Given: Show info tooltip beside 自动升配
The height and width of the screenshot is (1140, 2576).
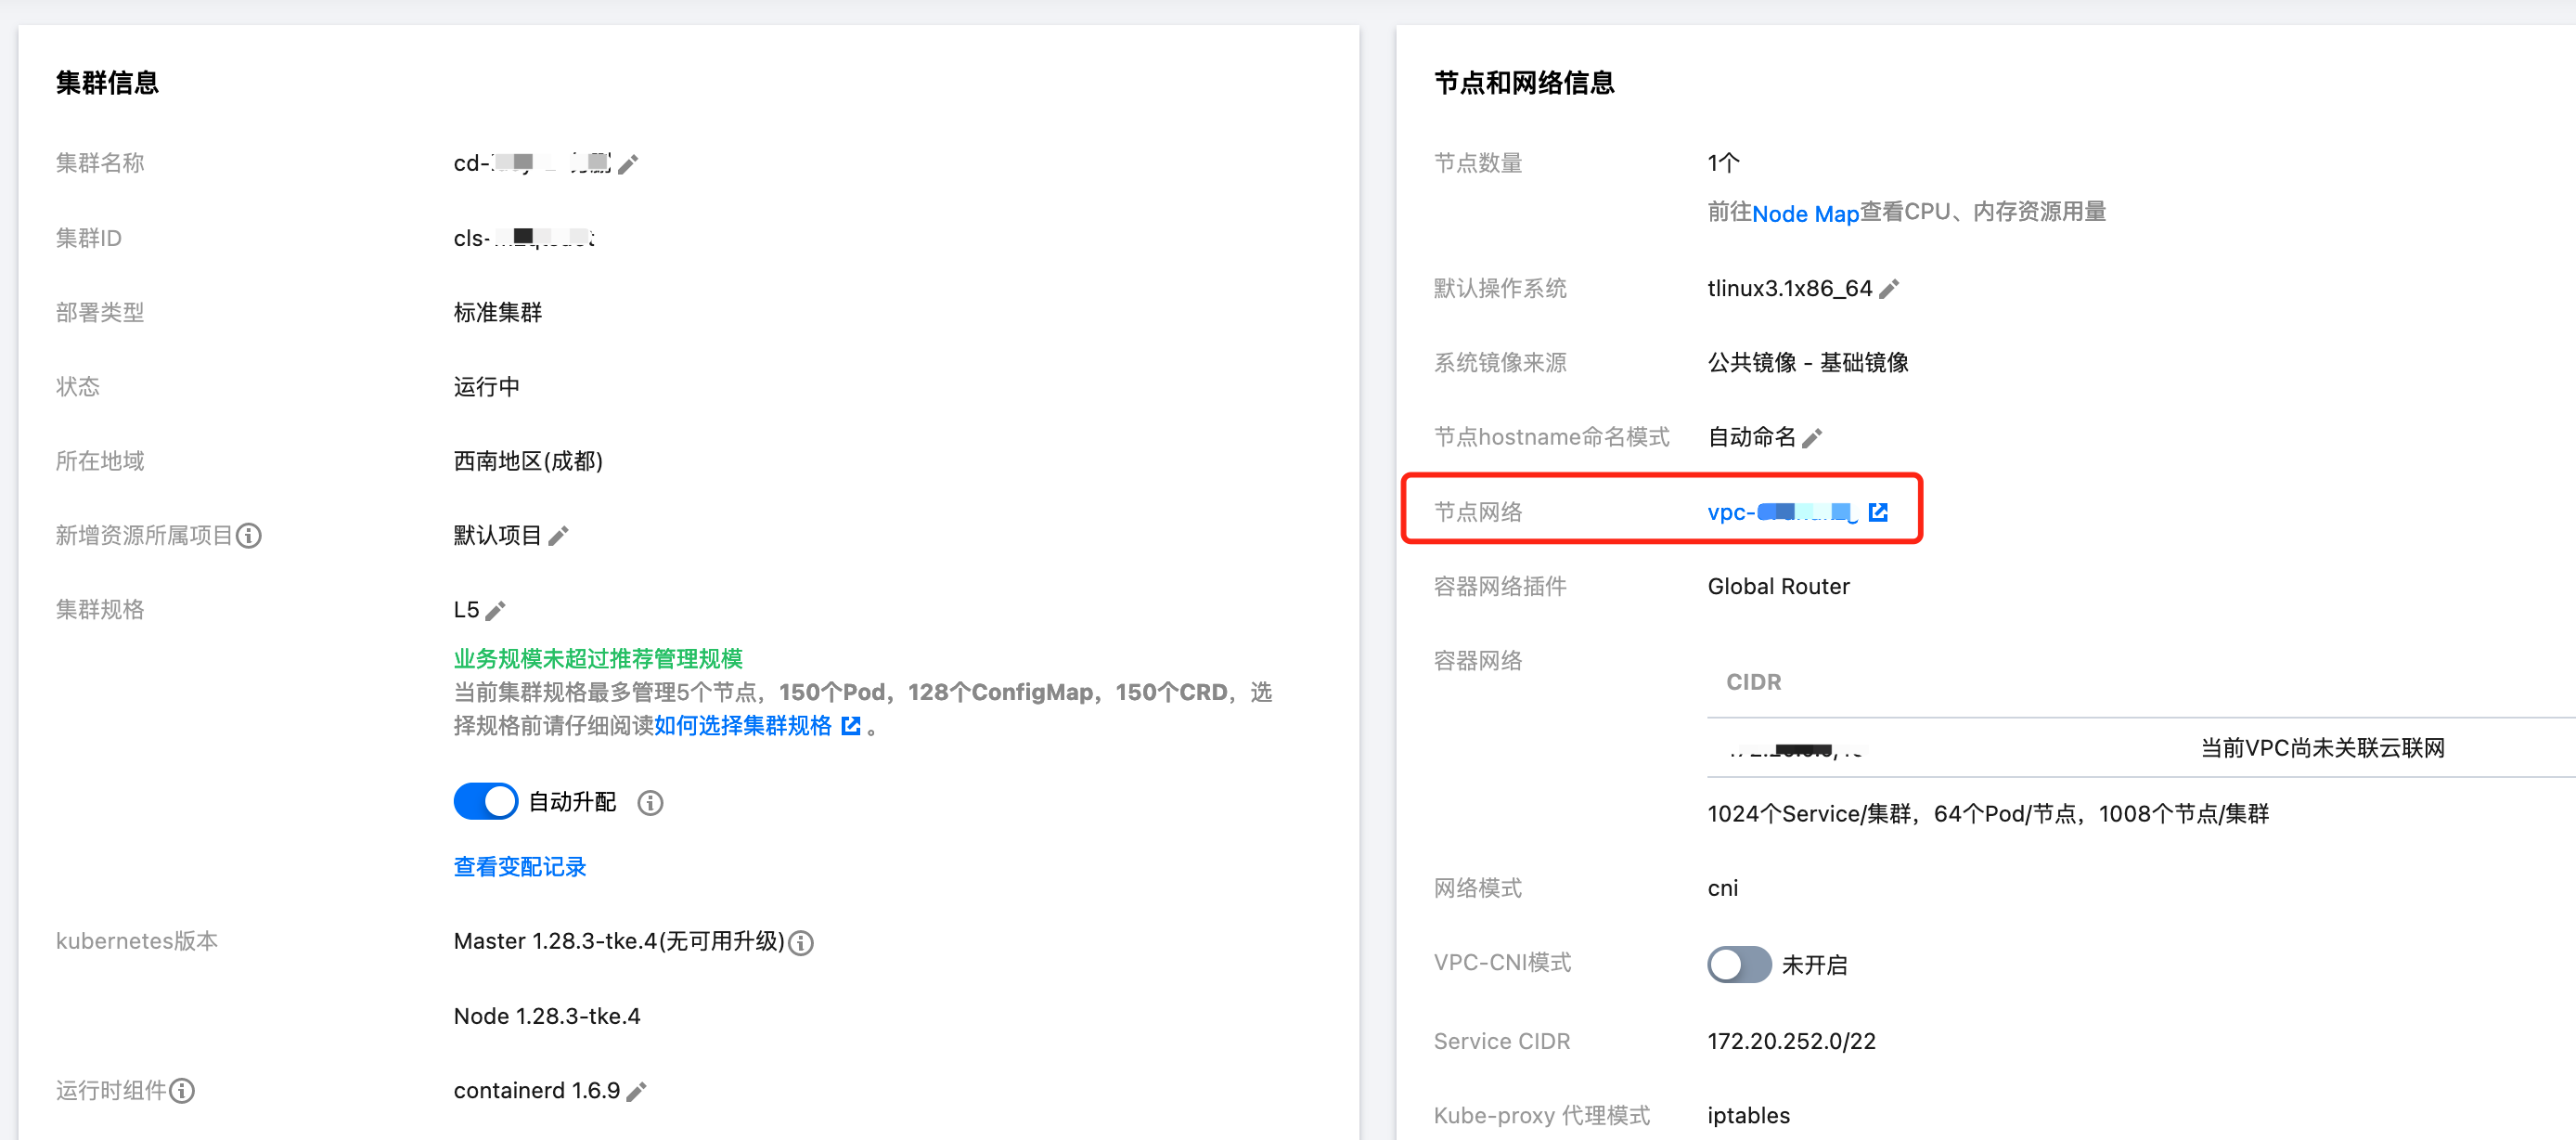Looking at the screenshot, I should tap(650, 803).
